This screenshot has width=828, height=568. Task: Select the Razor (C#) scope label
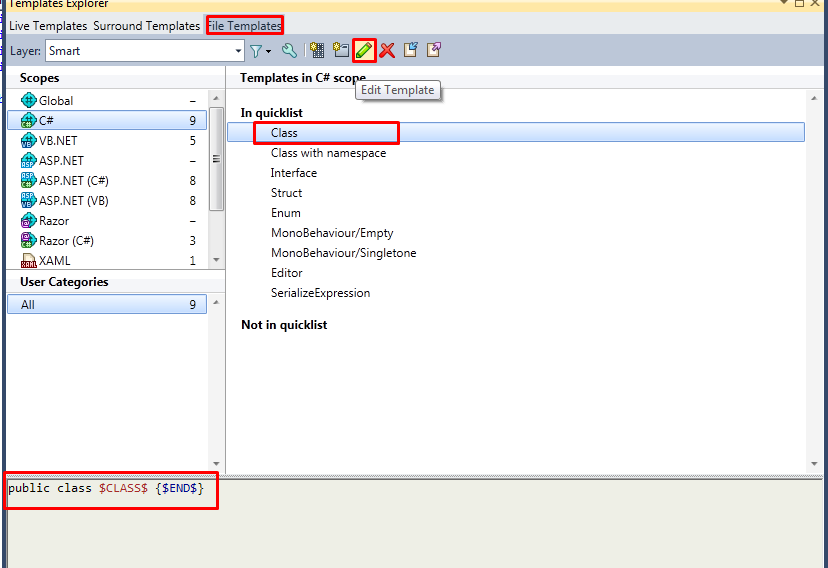pos(67,241)
